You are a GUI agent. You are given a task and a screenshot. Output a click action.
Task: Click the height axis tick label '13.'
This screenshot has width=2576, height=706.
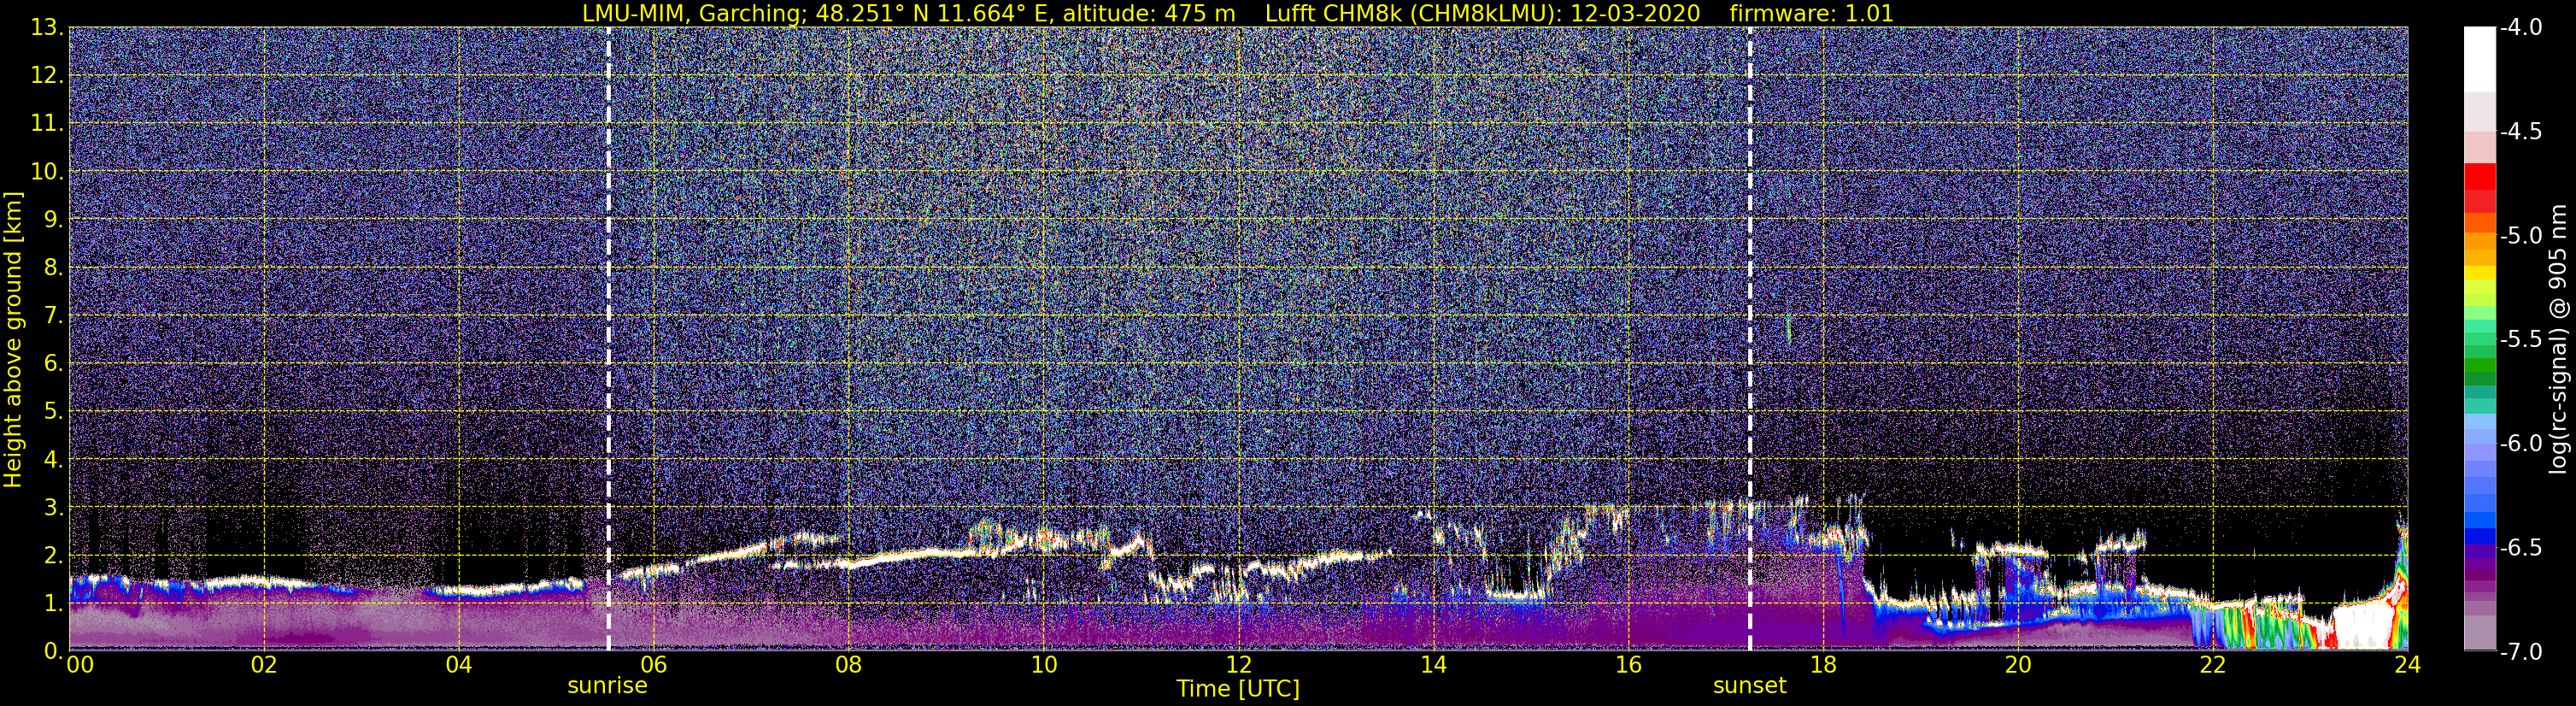click(46, 28)
